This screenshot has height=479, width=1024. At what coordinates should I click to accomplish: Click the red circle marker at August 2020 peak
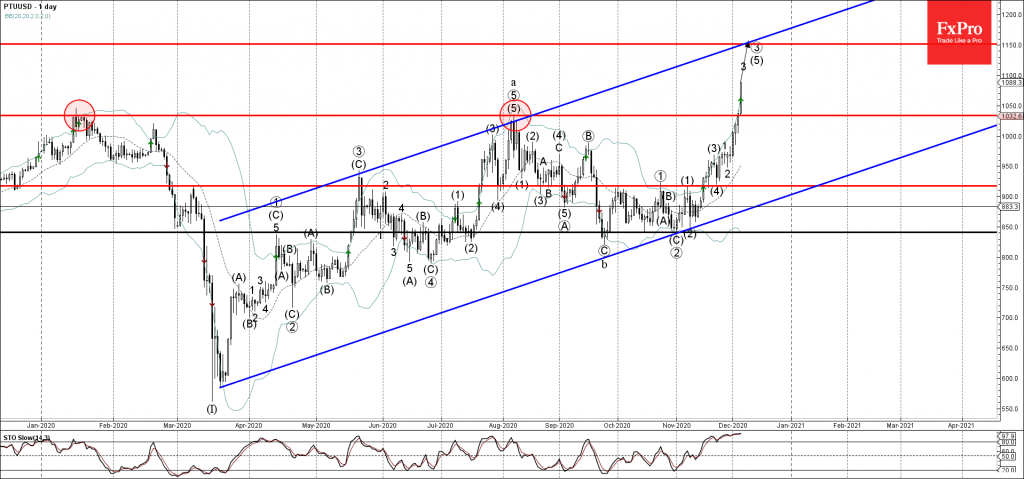[x=515, y=114]
